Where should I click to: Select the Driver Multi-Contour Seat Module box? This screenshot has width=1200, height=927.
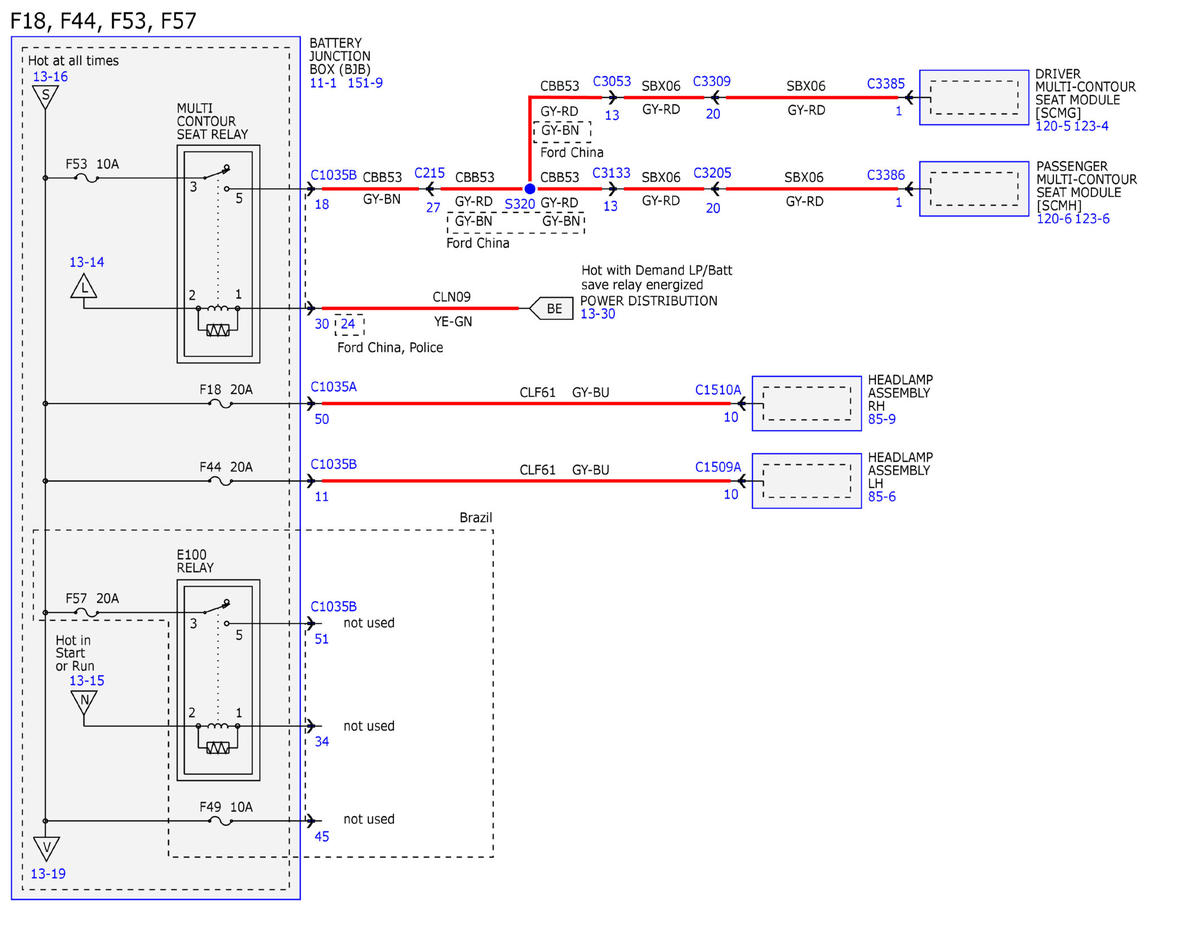click(x=974, y=97)
